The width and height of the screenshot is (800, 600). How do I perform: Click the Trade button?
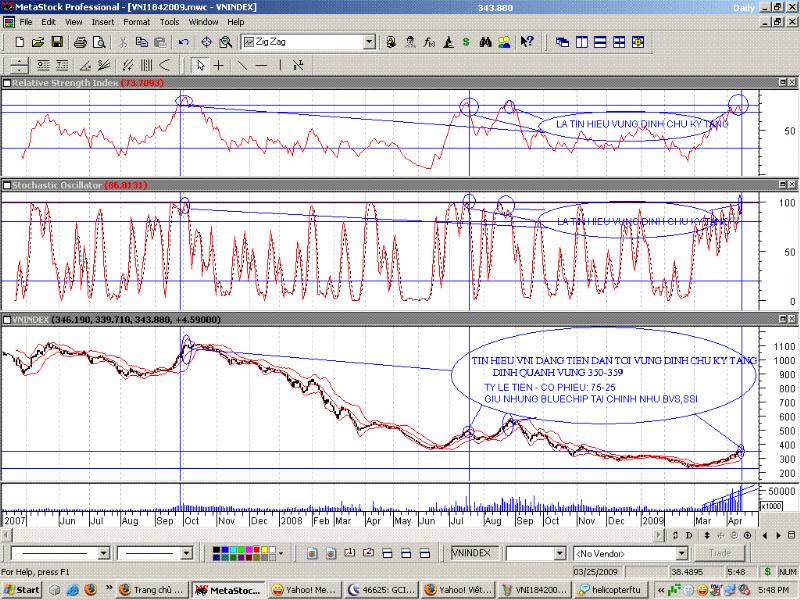click(x=720, y=553)
